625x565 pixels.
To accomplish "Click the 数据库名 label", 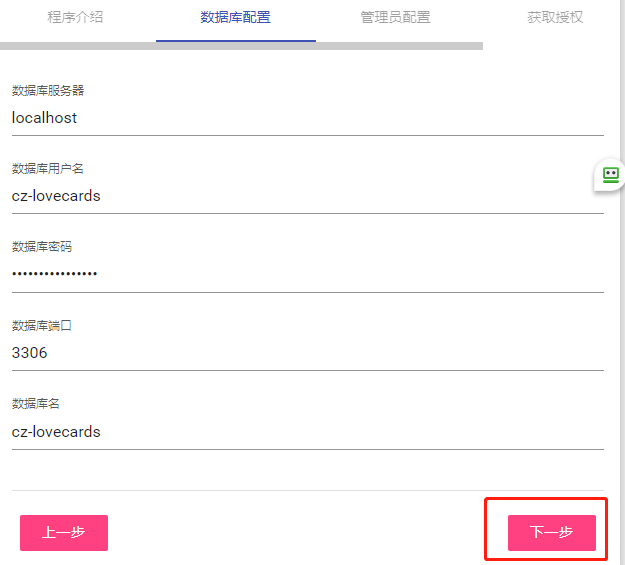I will (x=36, y=403).
